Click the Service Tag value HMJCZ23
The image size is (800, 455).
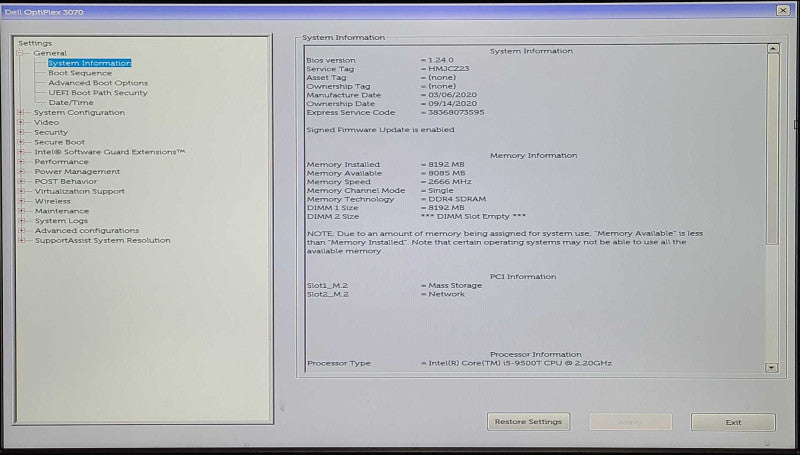pos(449,69)
